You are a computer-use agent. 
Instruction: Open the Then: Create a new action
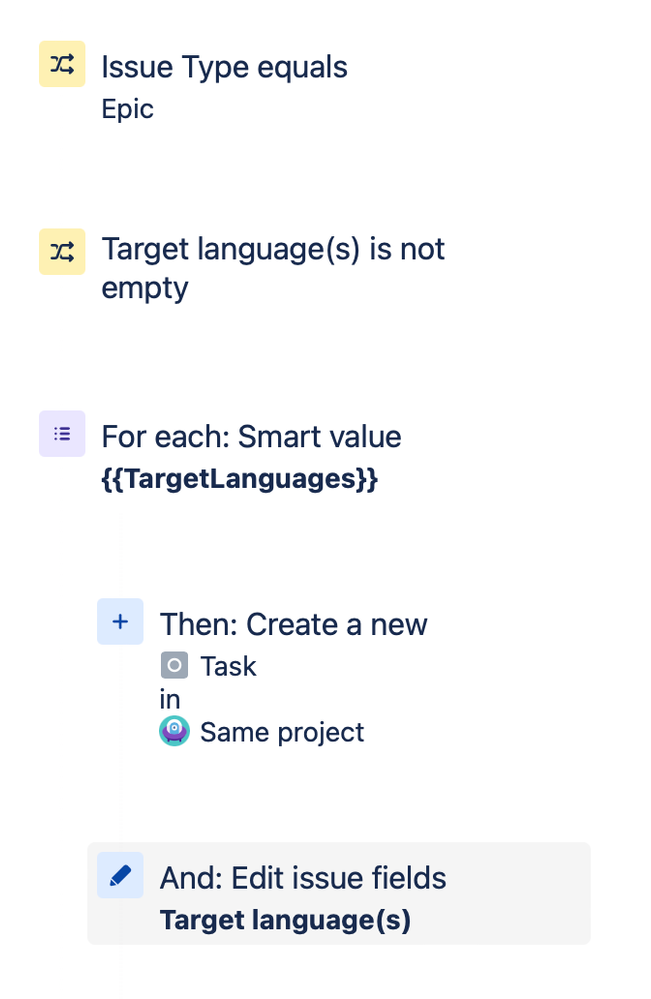coord(294,624)
